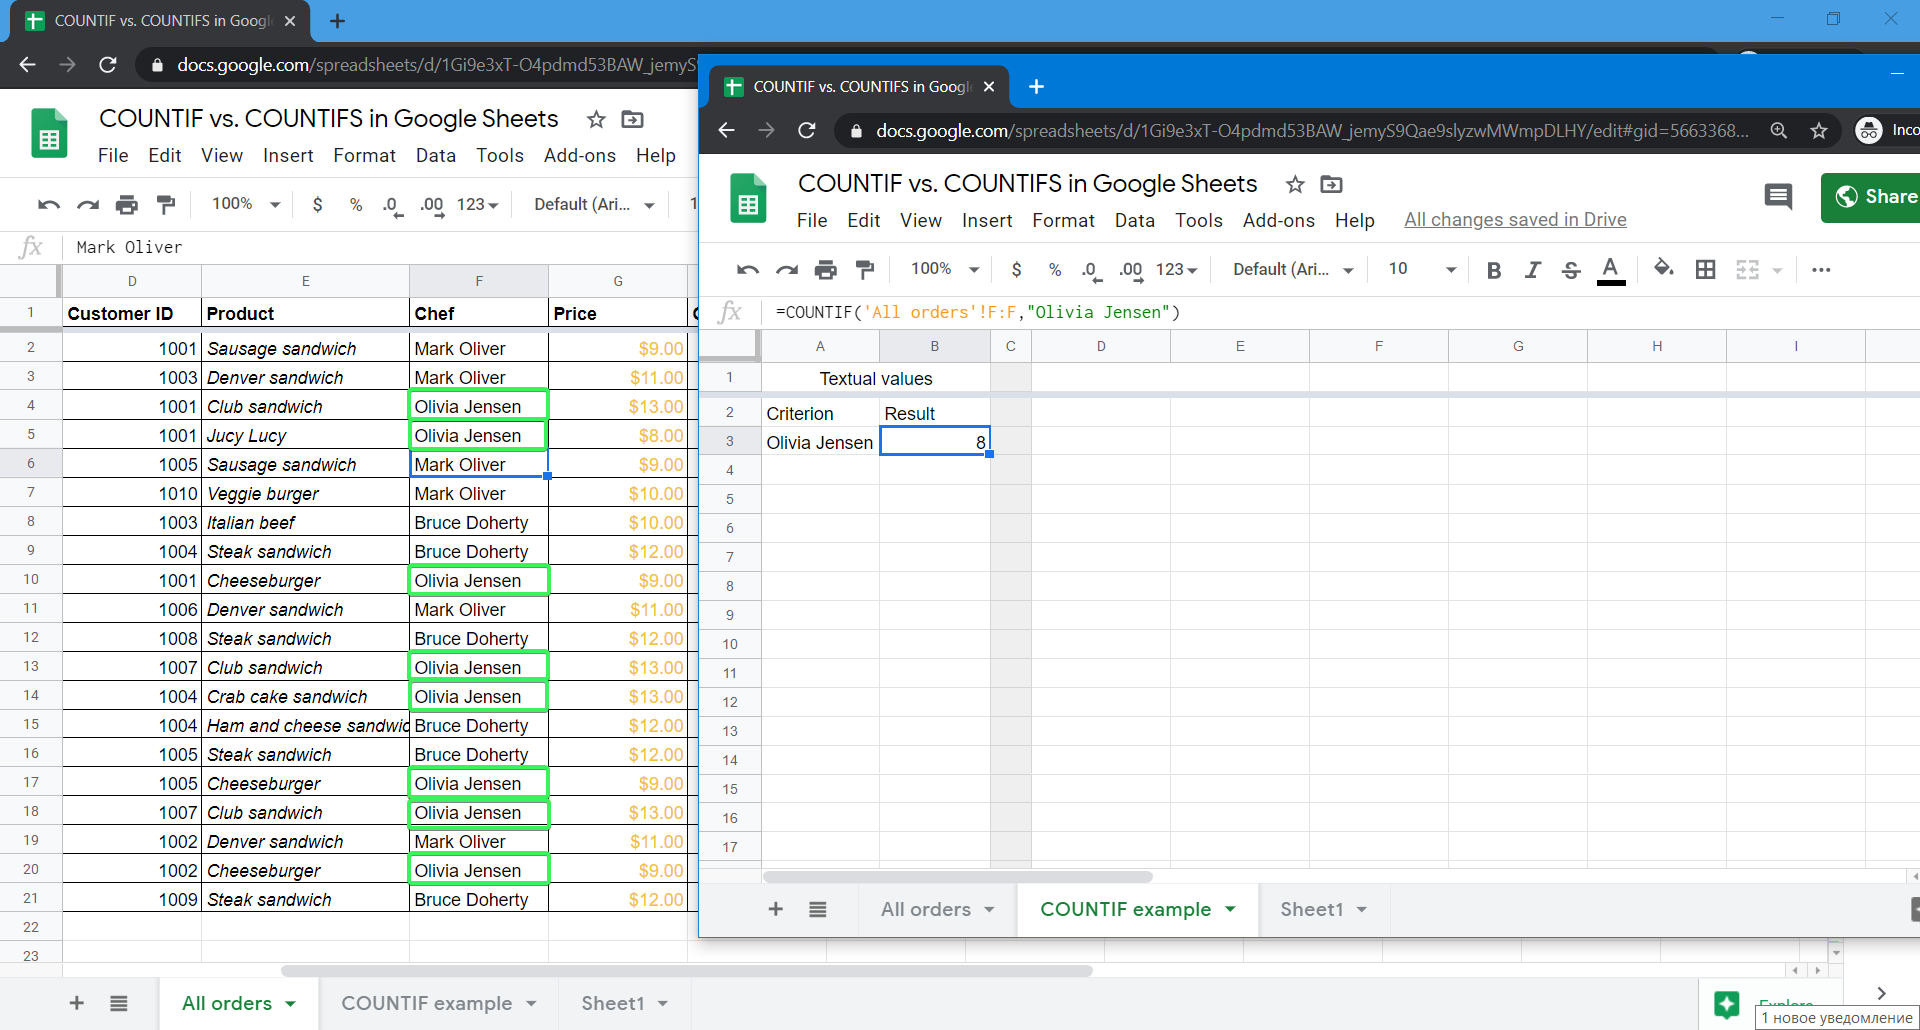This screenshot has width=1920, height=1030.
Task: Open the font size dropdown
Action: (1420, 269)
